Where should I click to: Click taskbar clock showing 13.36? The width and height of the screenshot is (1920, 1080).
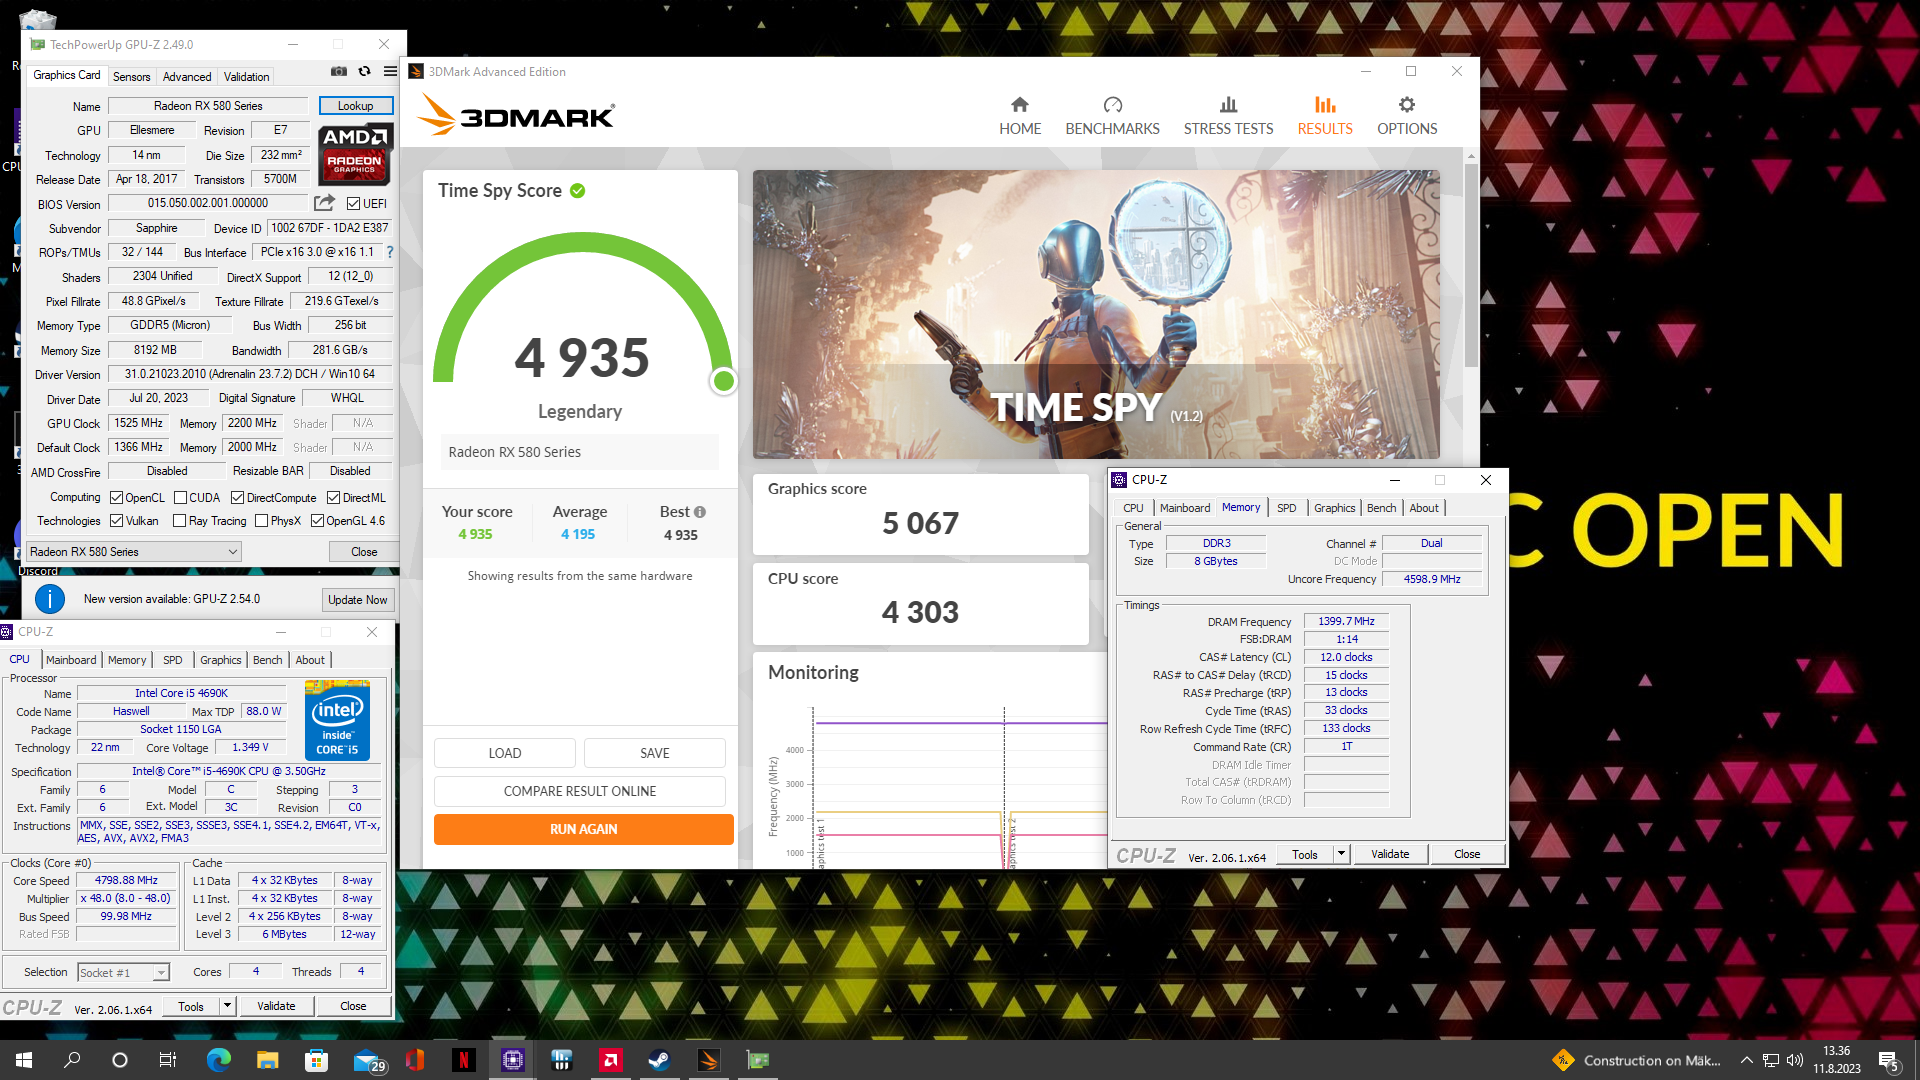point(1837,1060)
